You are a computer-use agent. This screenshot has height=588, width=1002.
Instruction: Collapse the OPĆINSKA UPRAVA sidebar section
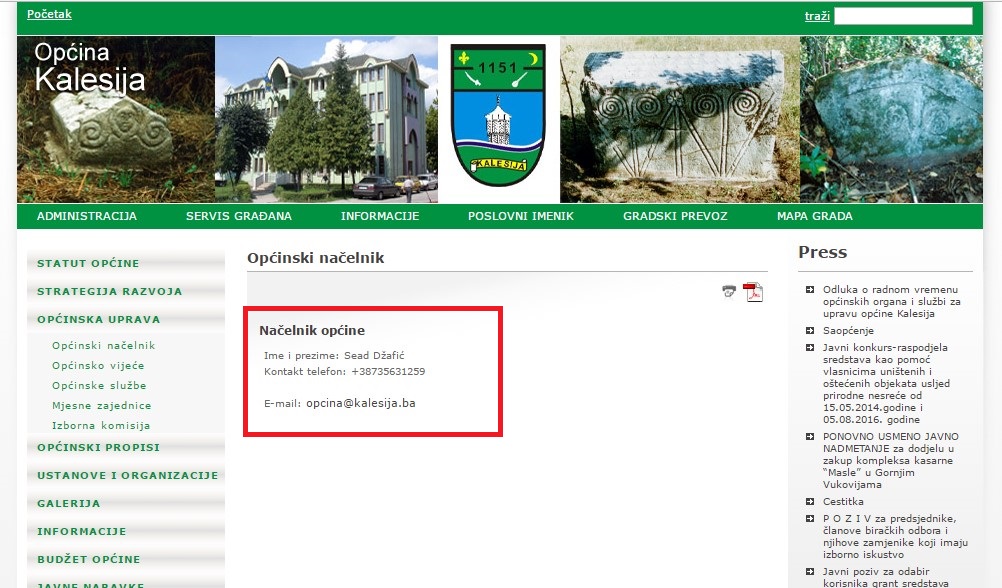pyautogui.click(x=98, y=320)
